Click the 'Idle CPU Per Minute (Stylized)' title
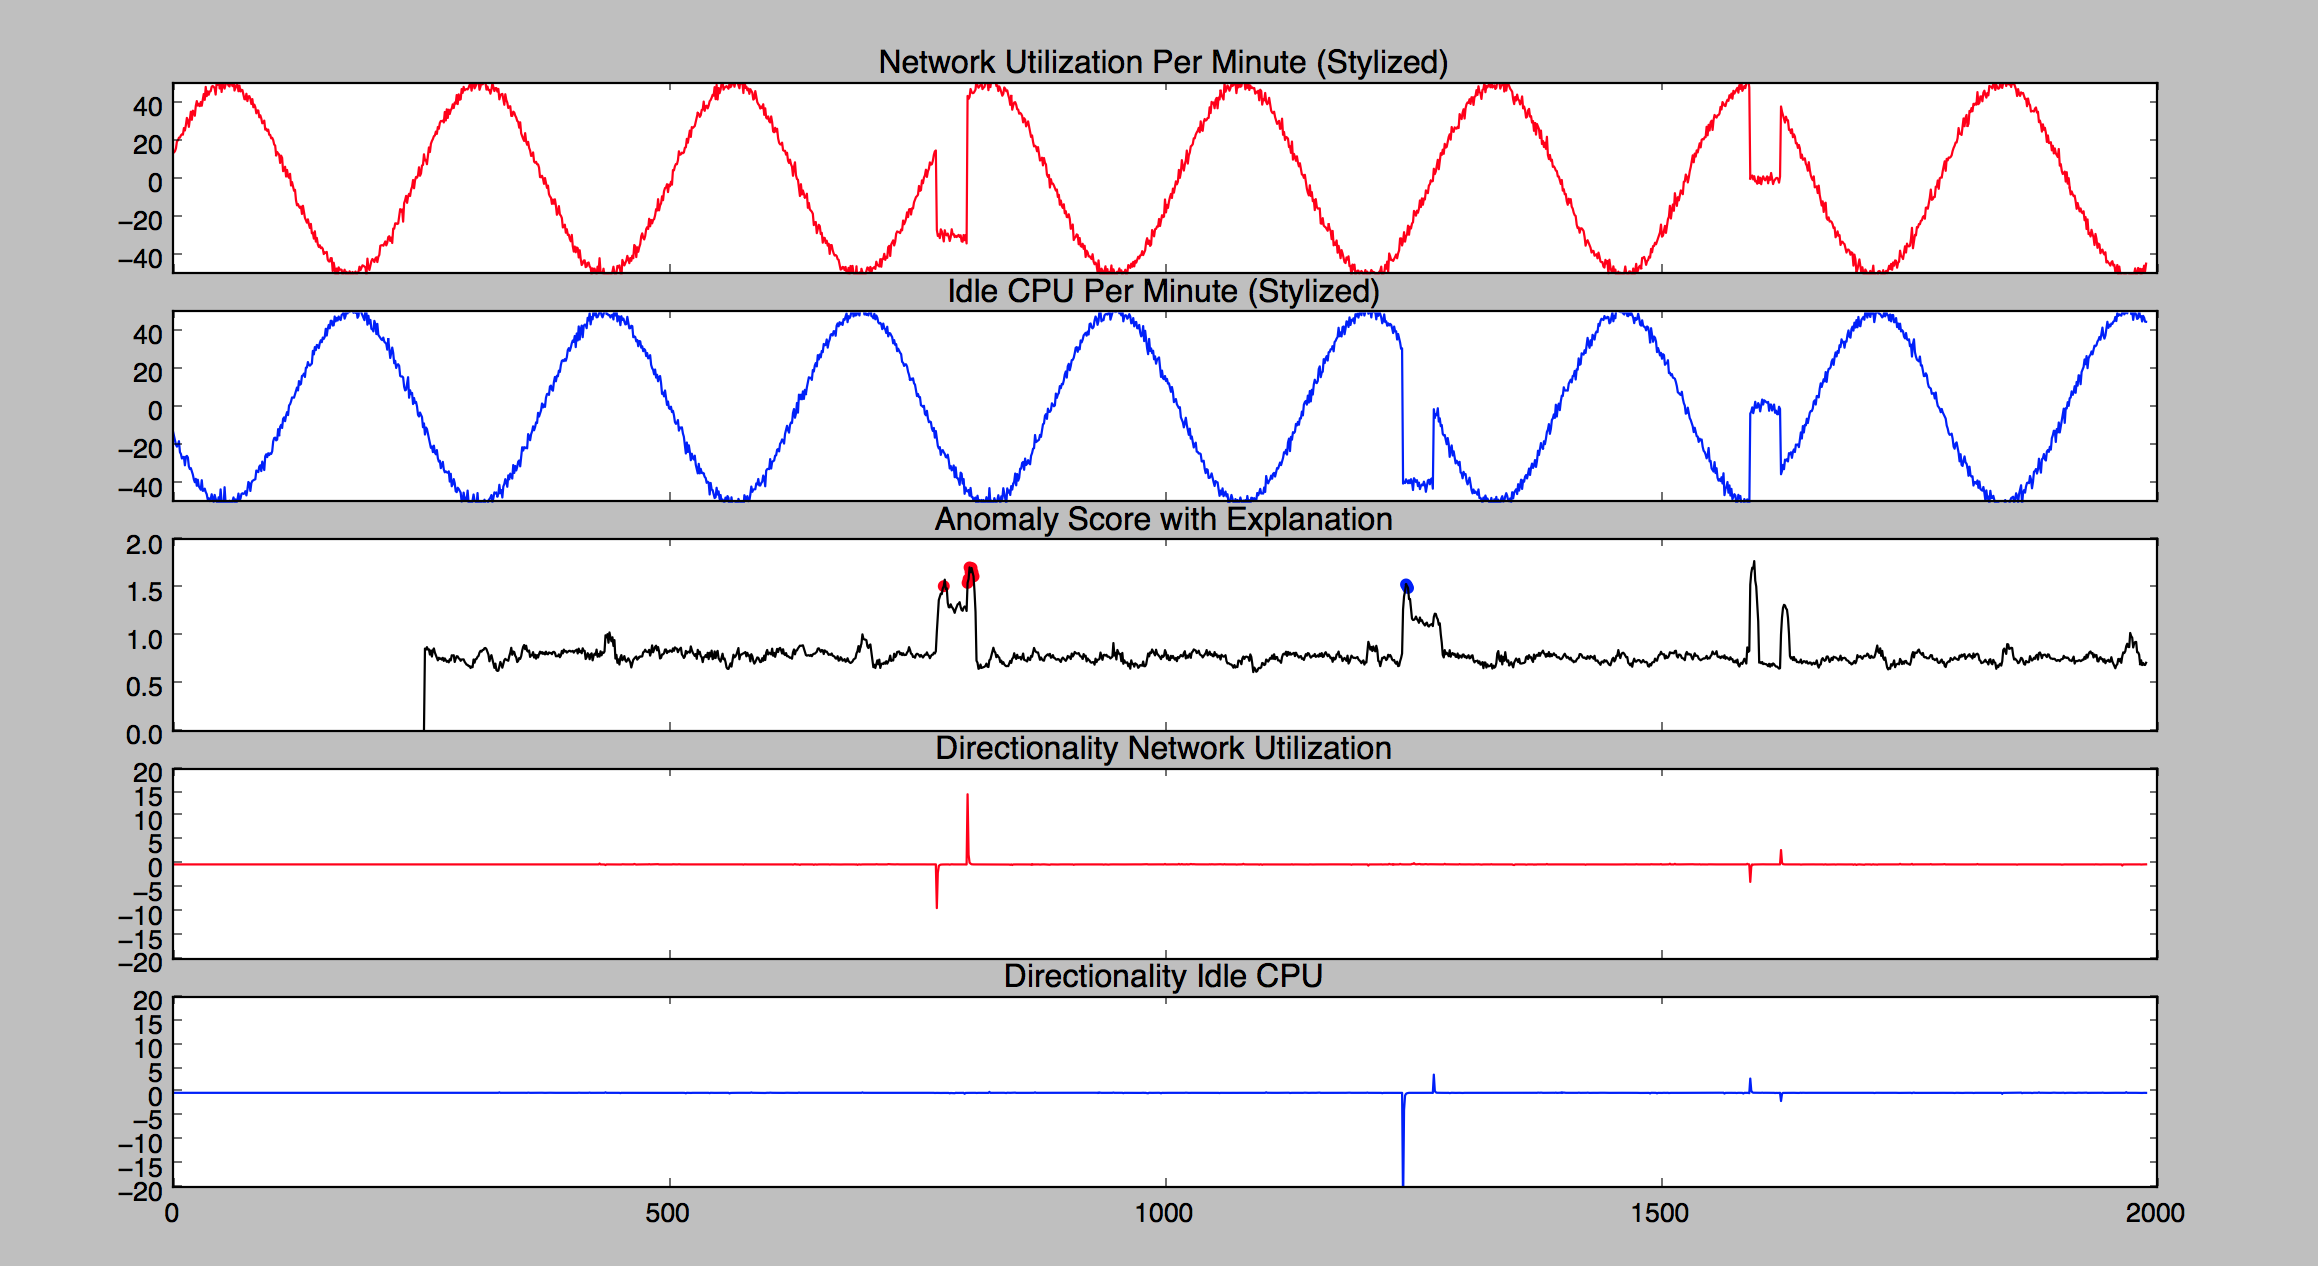Screen dimensions: 2318x1266 click(1163, 291)
